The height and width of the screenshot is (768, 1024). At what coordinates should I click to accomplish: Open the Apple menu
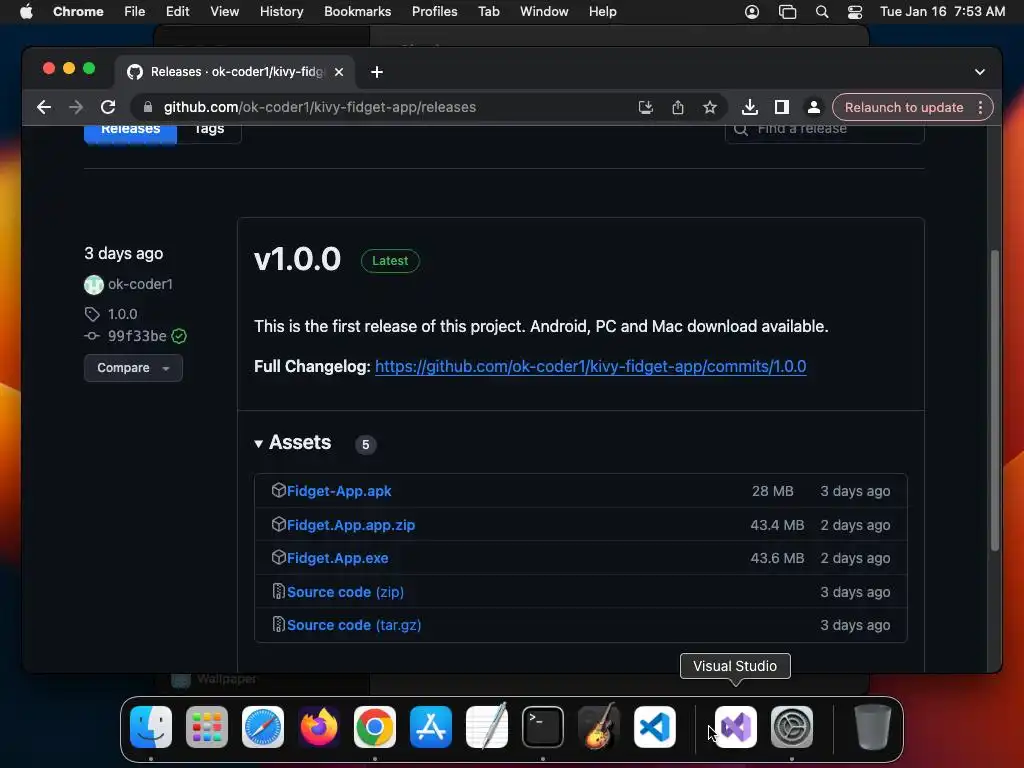[x=26, y=12]
